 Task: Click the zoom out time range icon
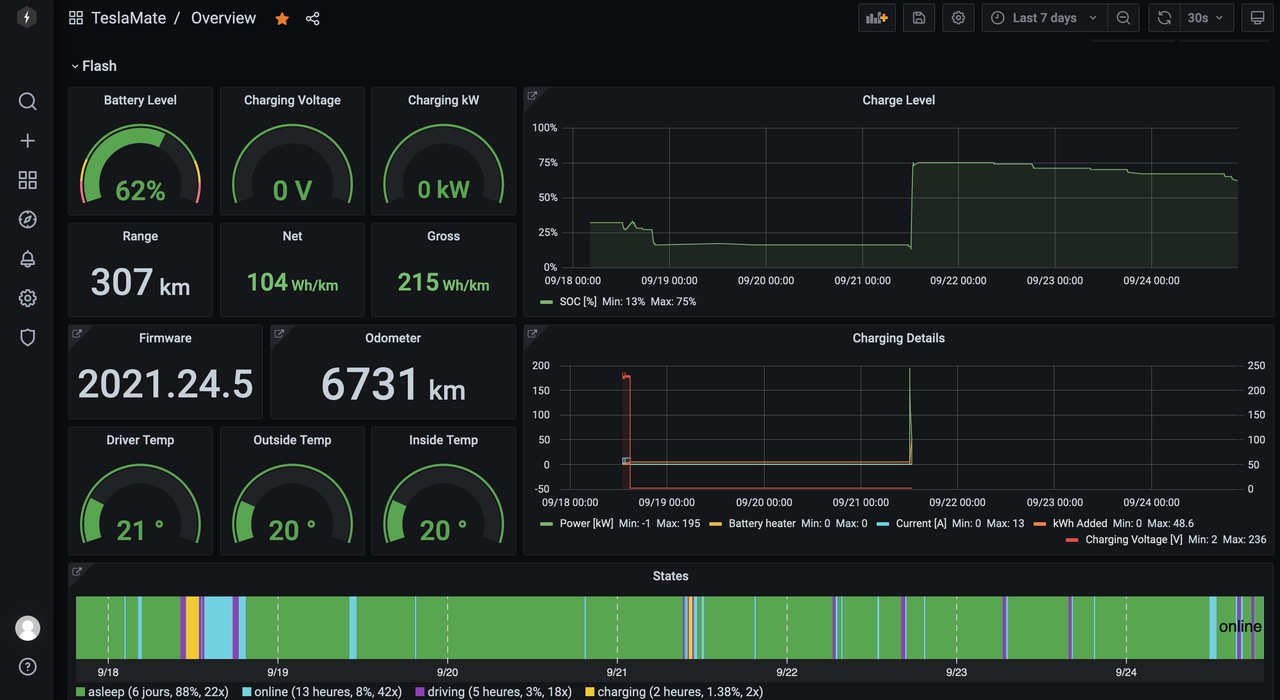click(x=1123, y=18)
